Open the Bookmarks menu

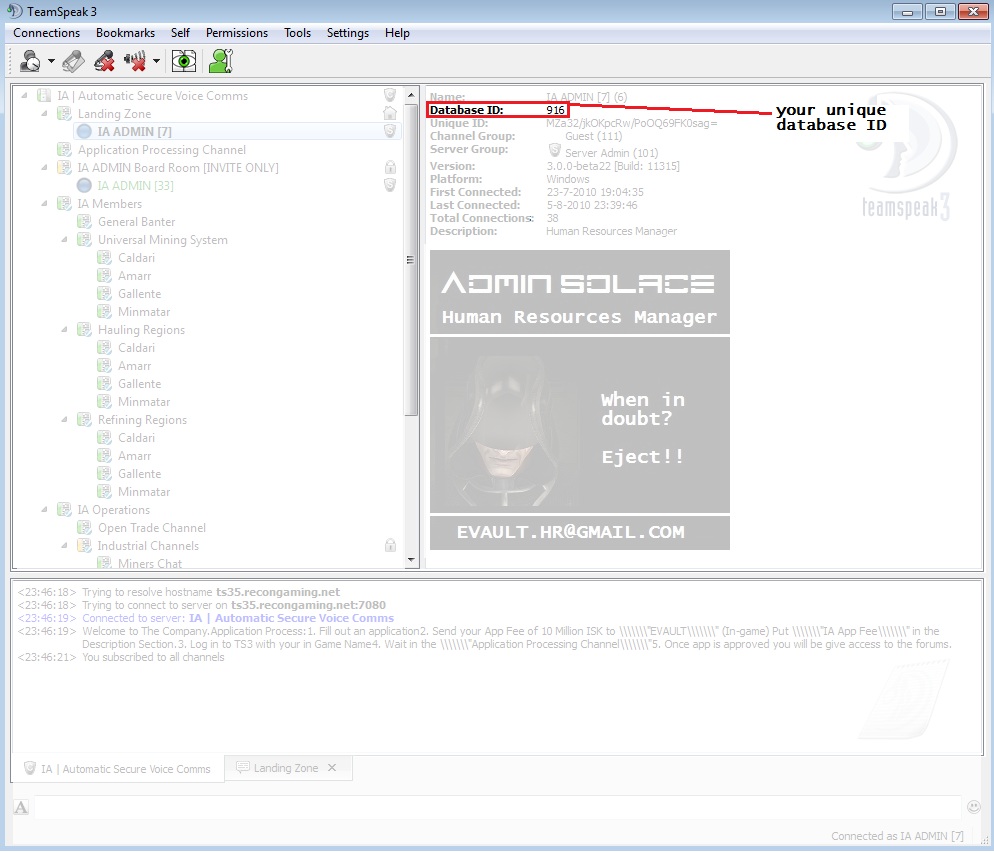coord(126,33)
